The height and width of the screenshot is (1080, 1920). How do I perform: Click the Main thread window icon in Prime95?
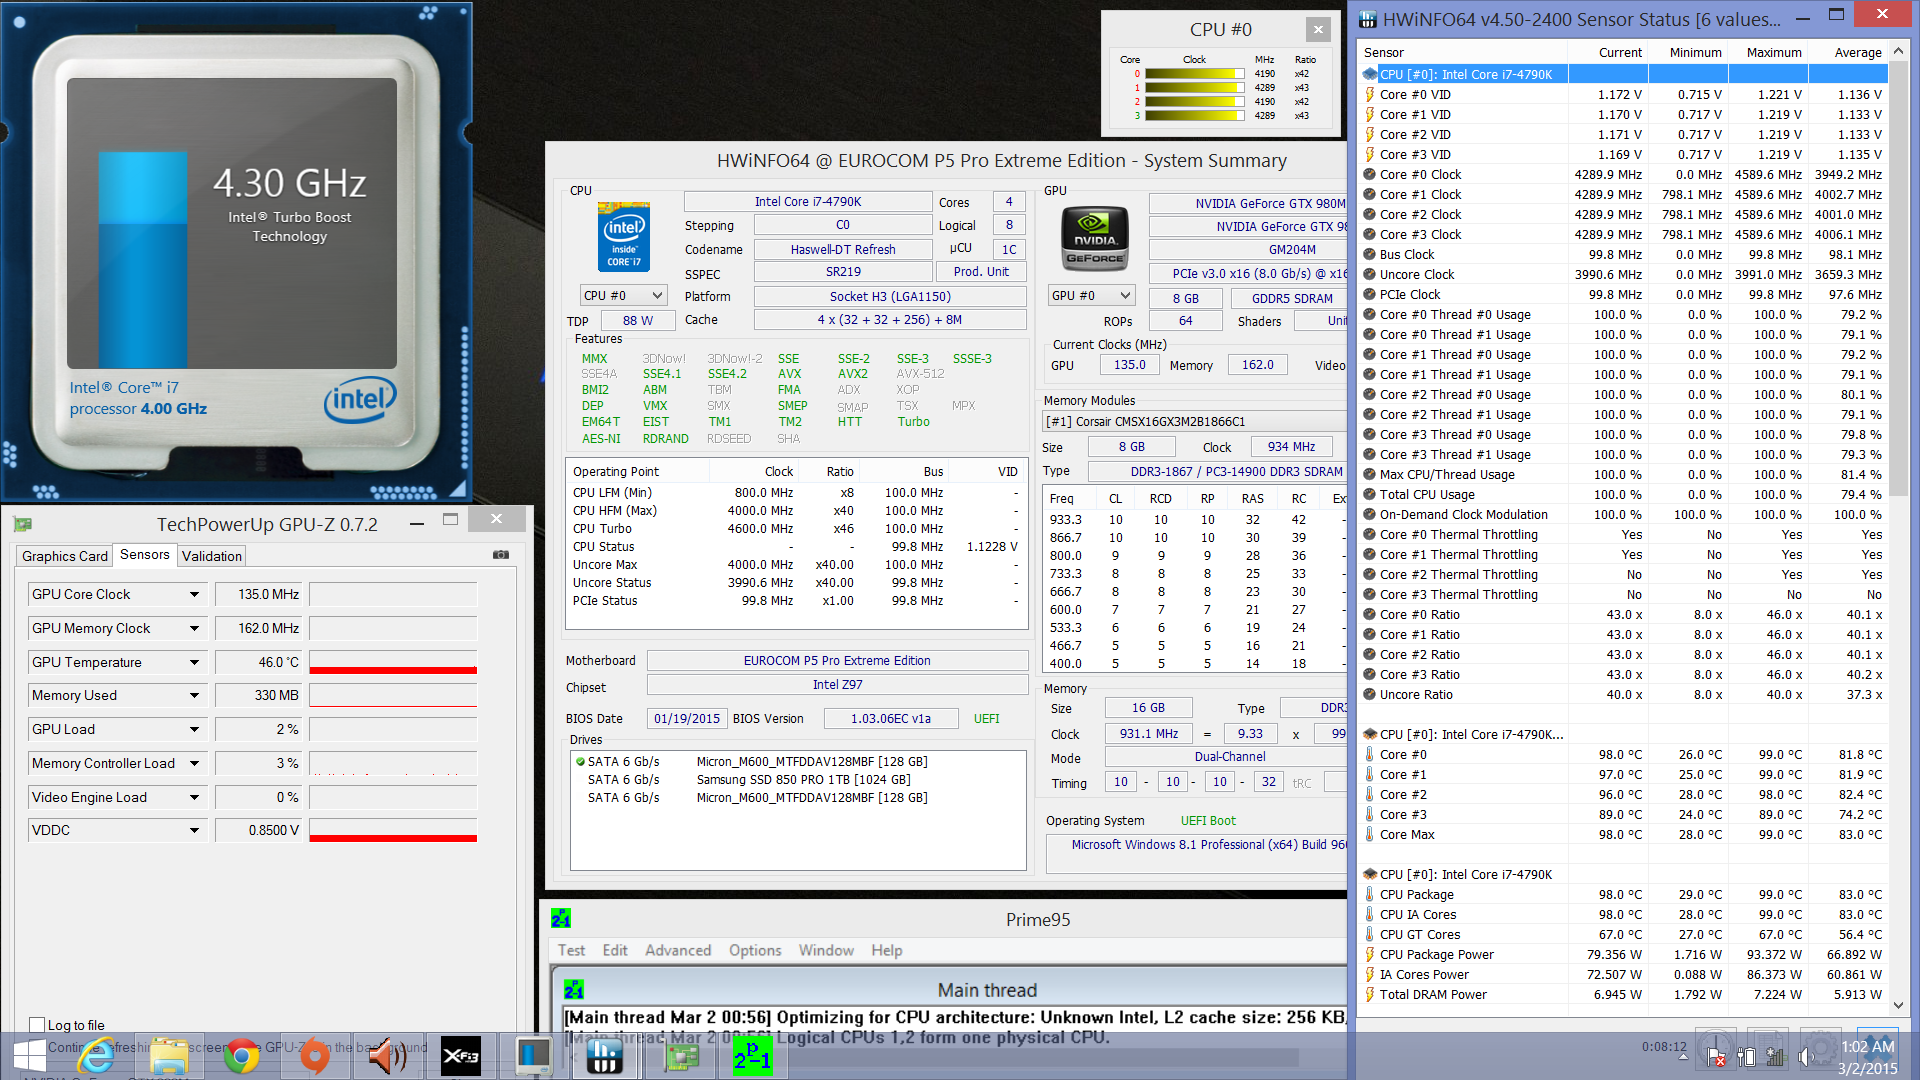[x=574, y=990]
